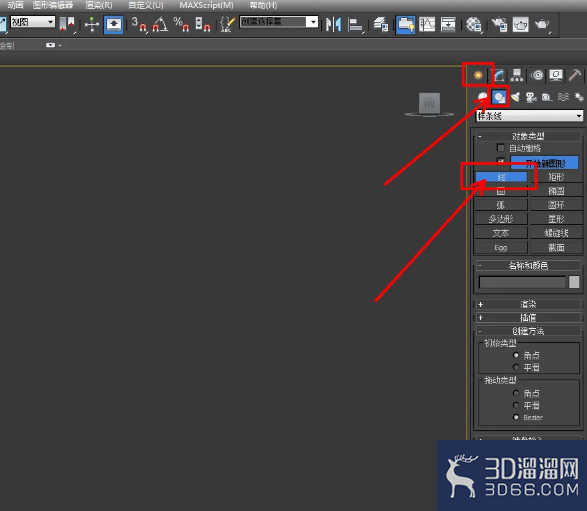This screenshot has height=511, width=587.
Task: Click the Render Production teapot icon
Action: (x=542, y=25)
